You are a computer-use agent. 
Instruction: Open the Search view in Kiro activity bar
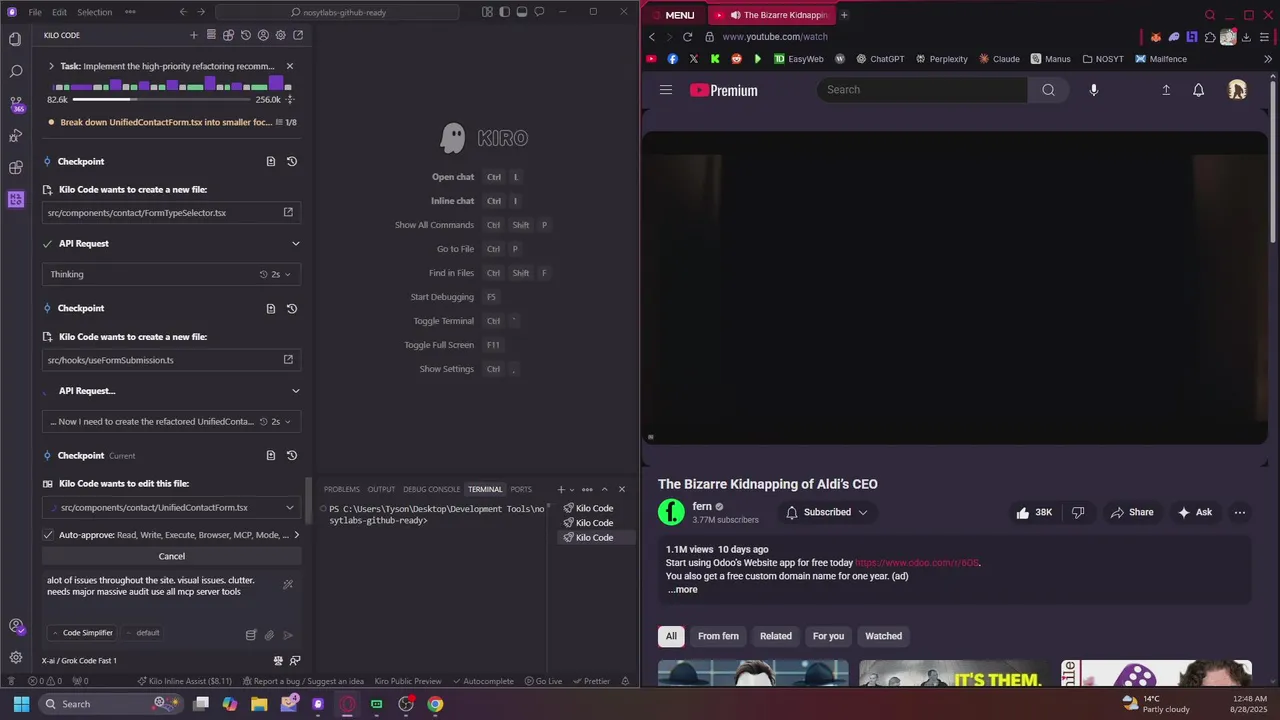[x=15, y=71]
